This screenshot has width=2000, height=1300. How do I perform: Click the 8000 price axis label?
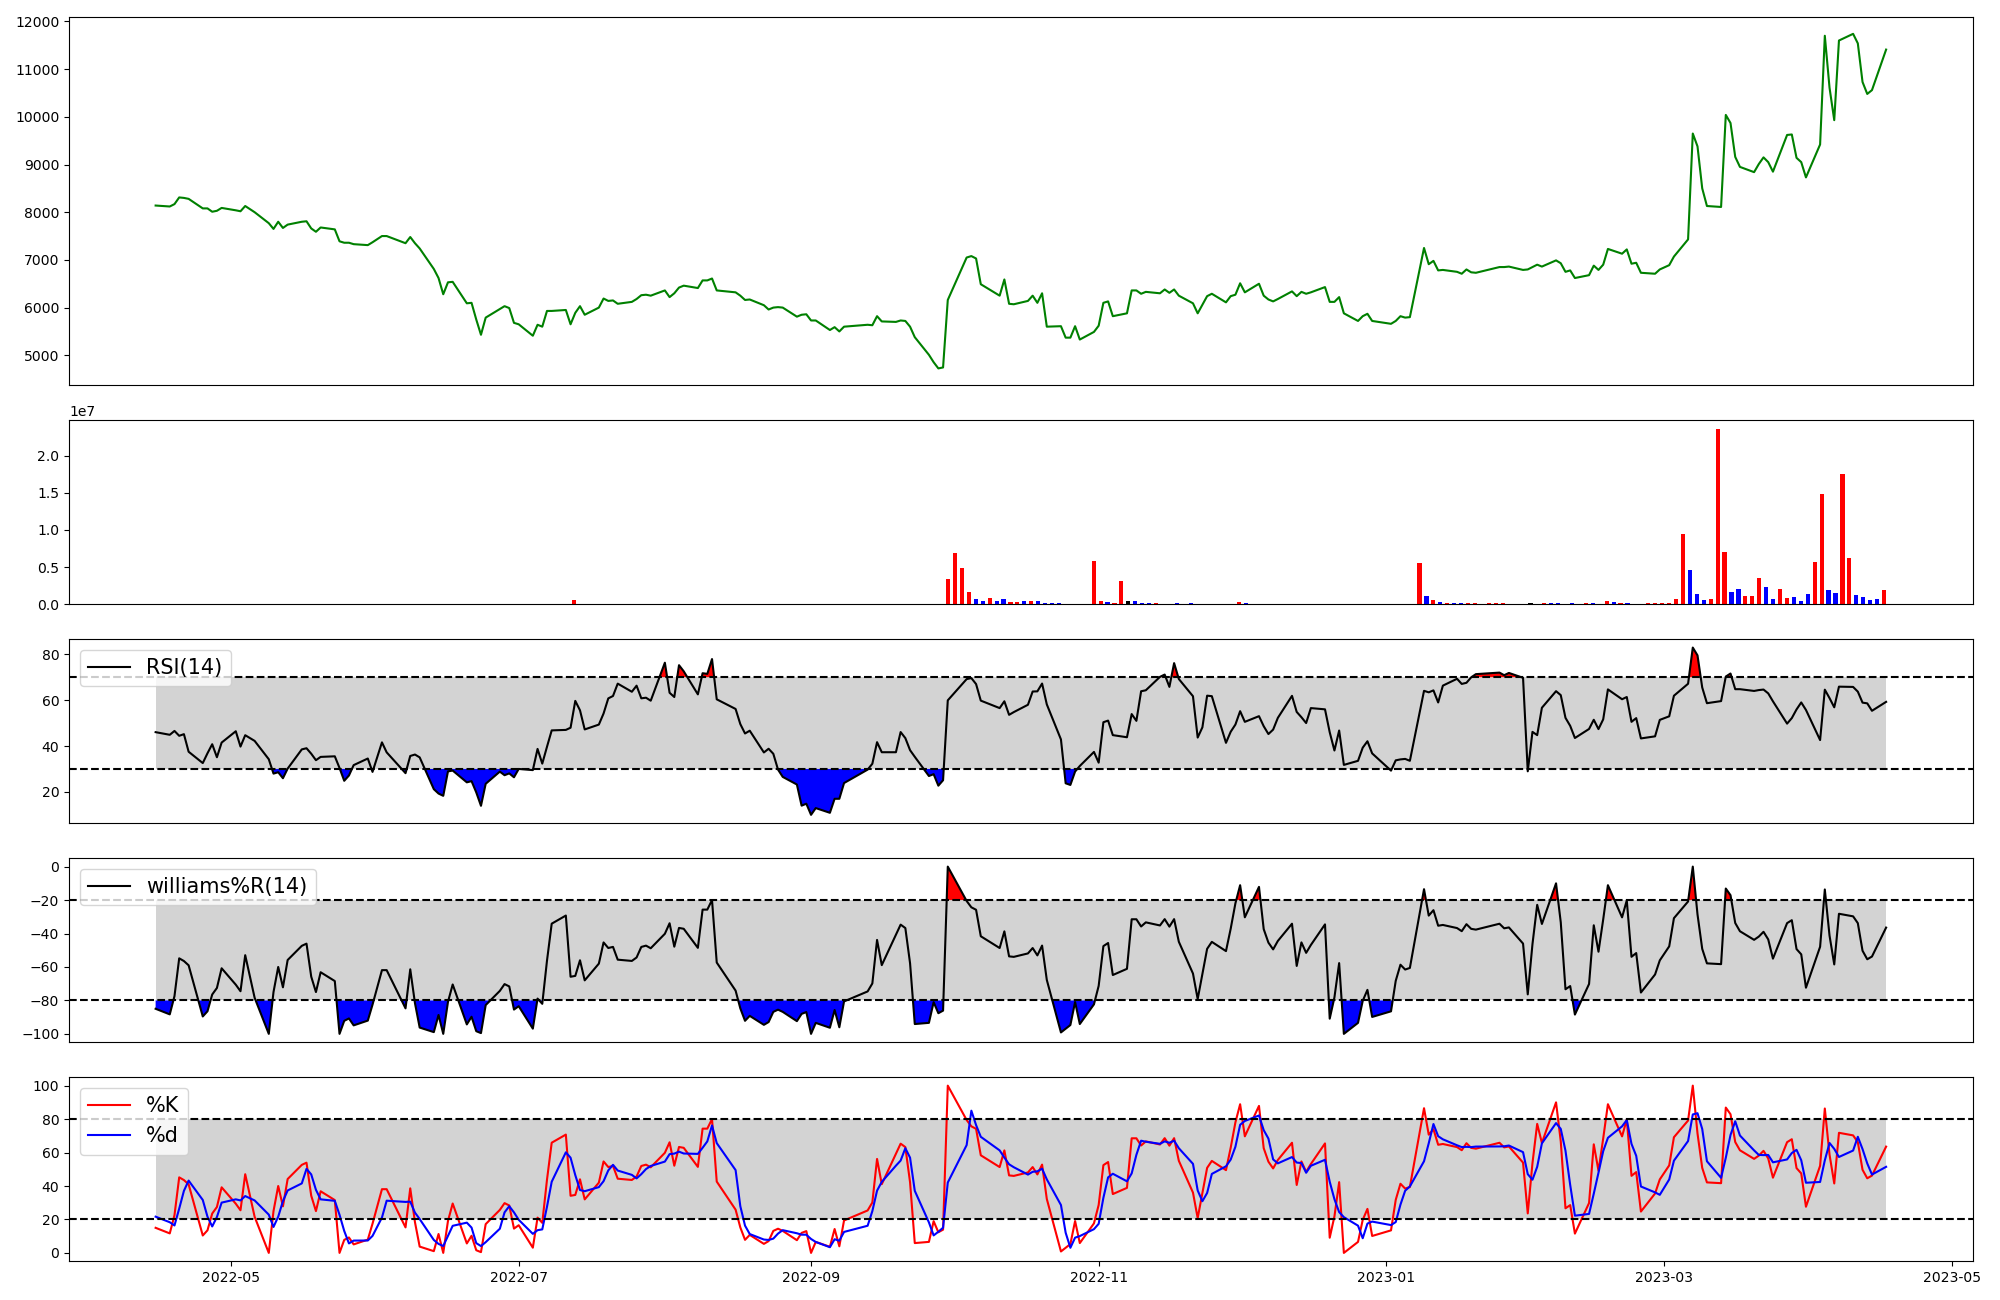tap(41, 213)
